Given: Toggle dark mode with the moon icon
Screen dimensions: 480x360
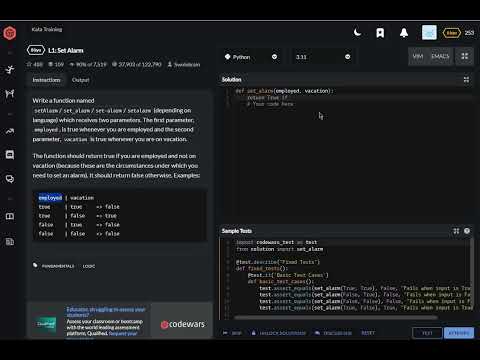Looking at the screenshot, I should click(x=357, y=33).
